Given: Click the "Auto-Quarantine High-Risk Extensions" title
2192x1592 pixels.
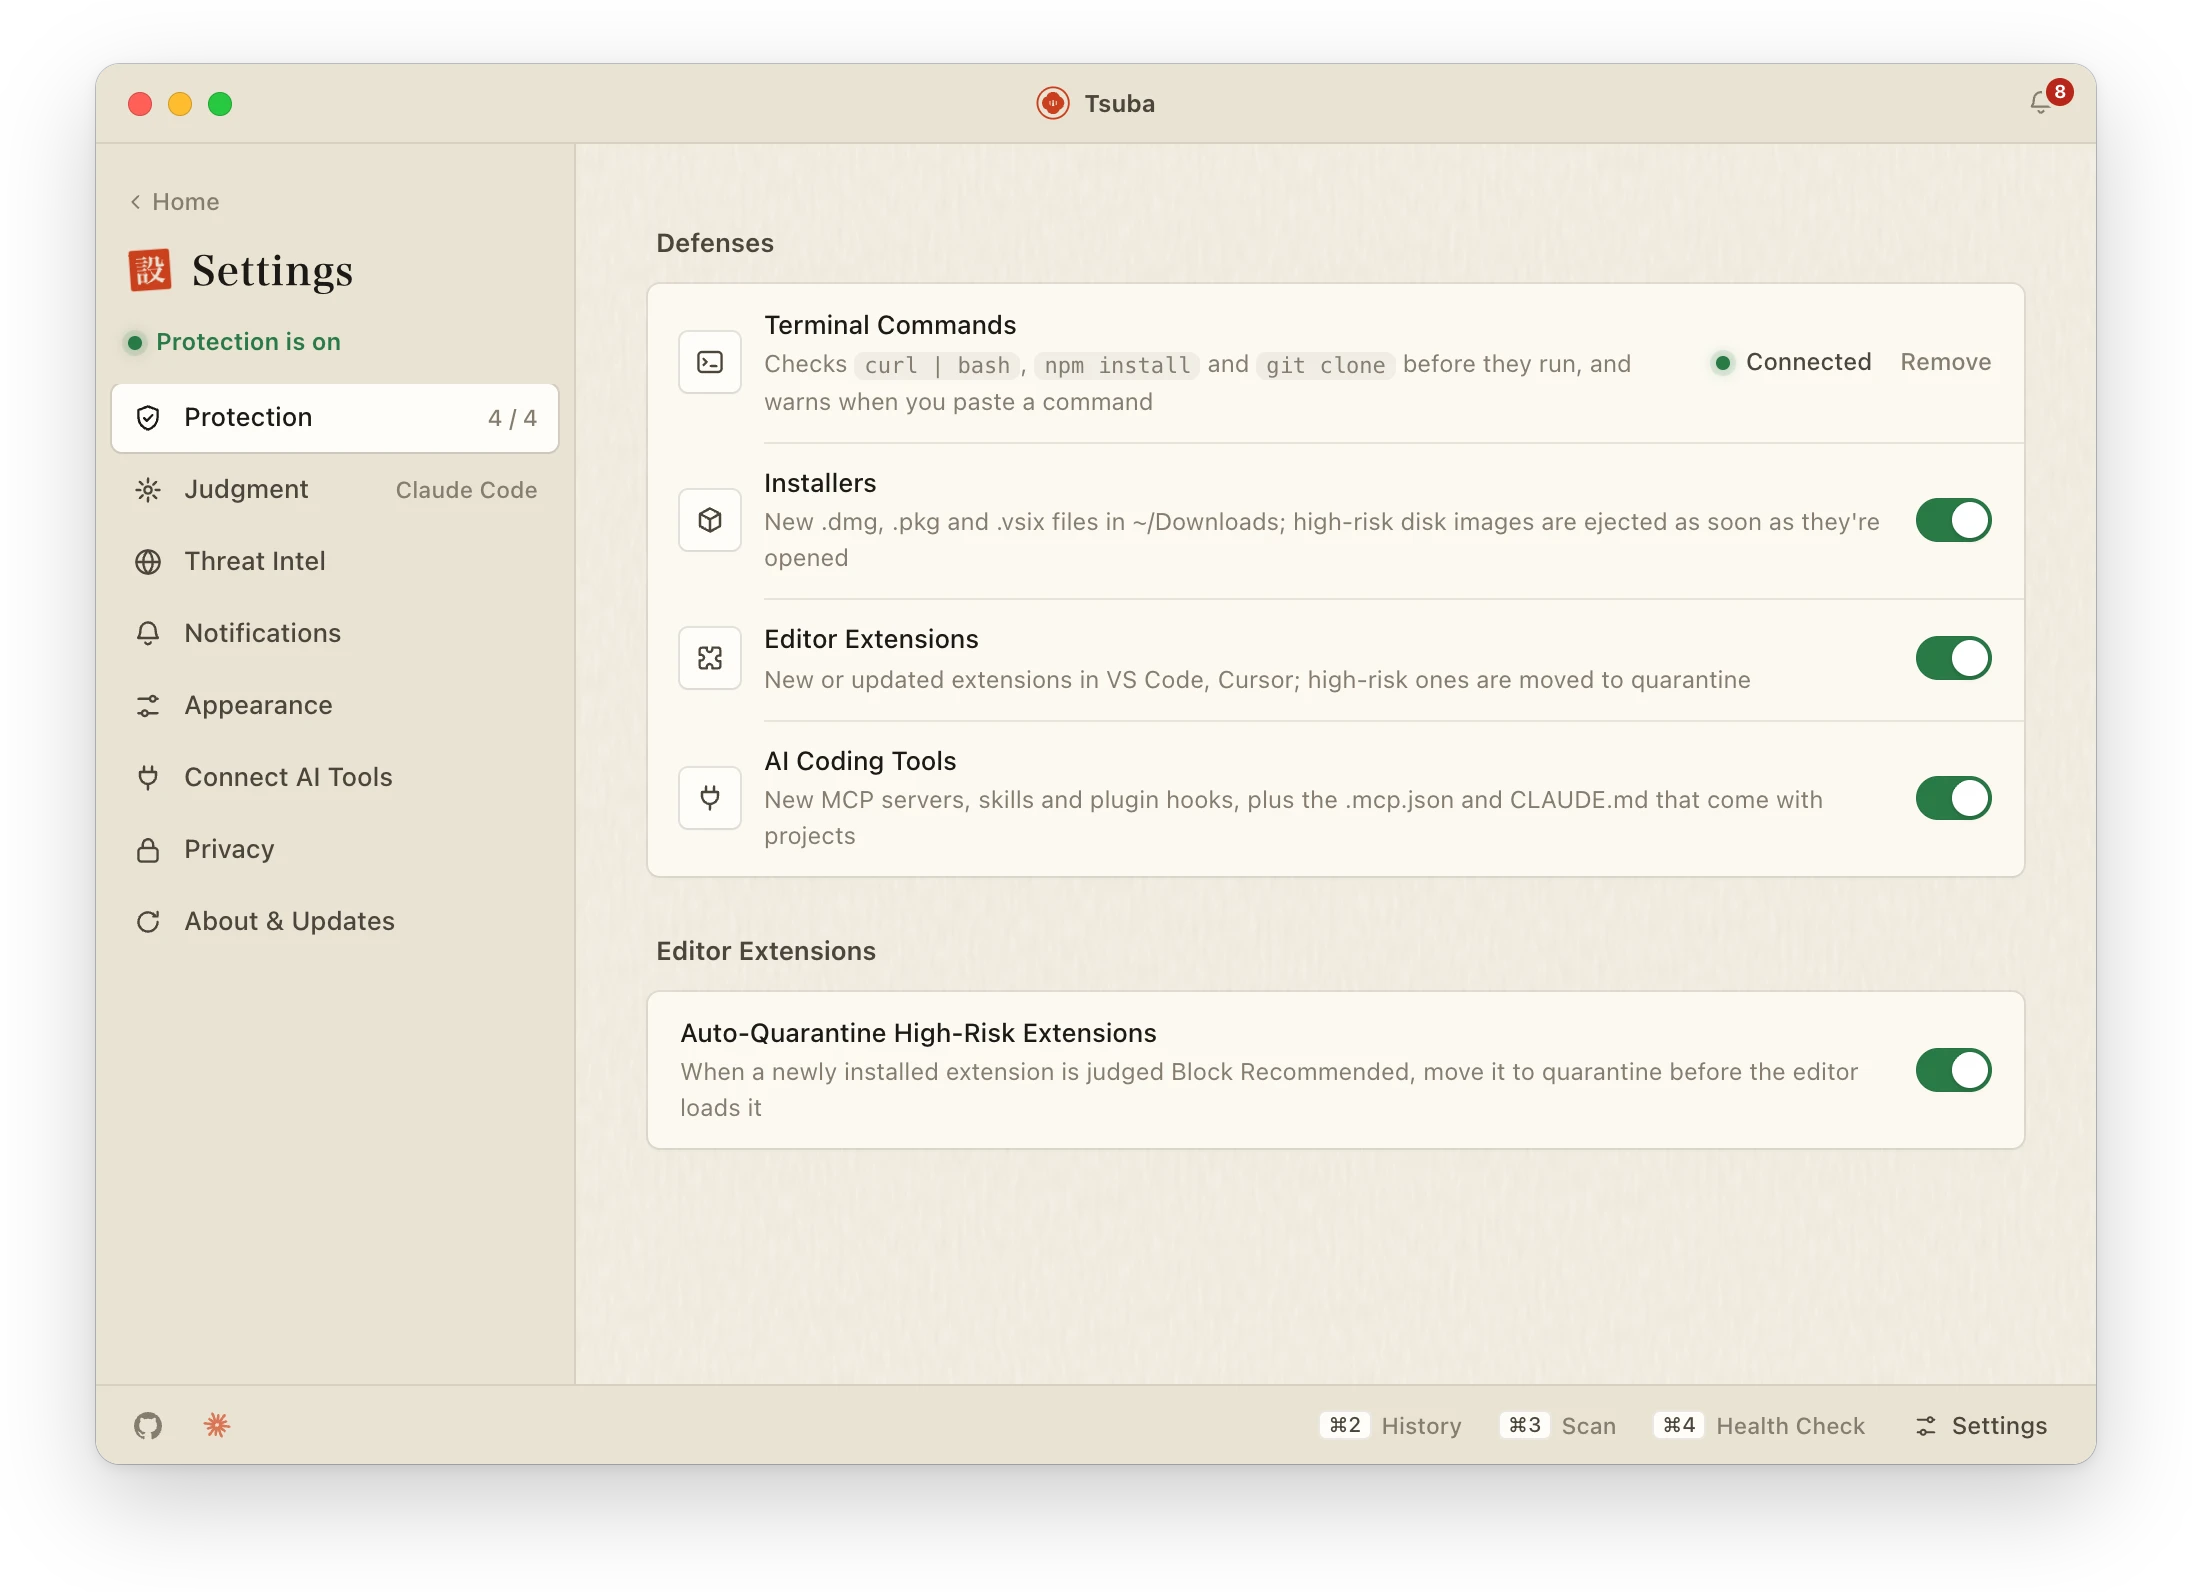Looking at the screenshot, I should pyautogui.click(x=918, y=1033).
